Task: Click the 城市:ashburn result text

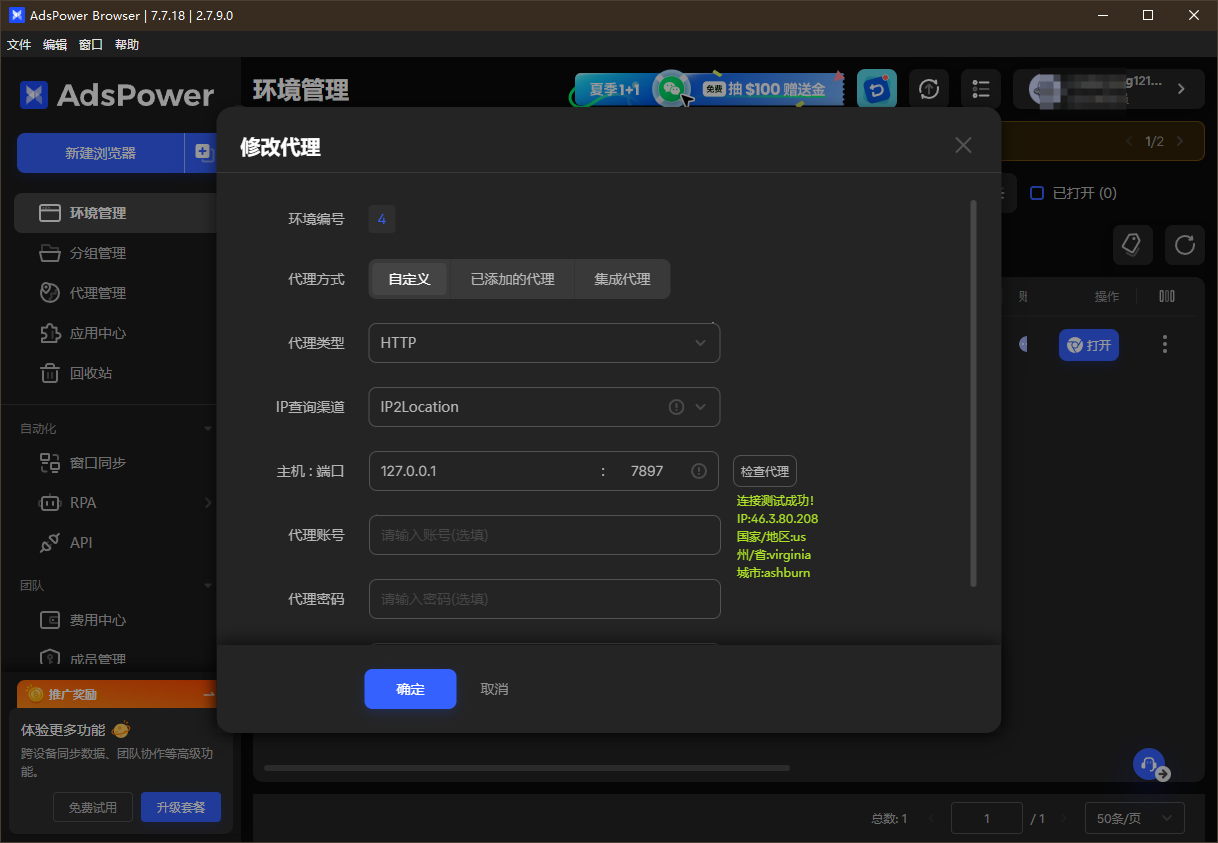Action: click(x=774, y=573)
